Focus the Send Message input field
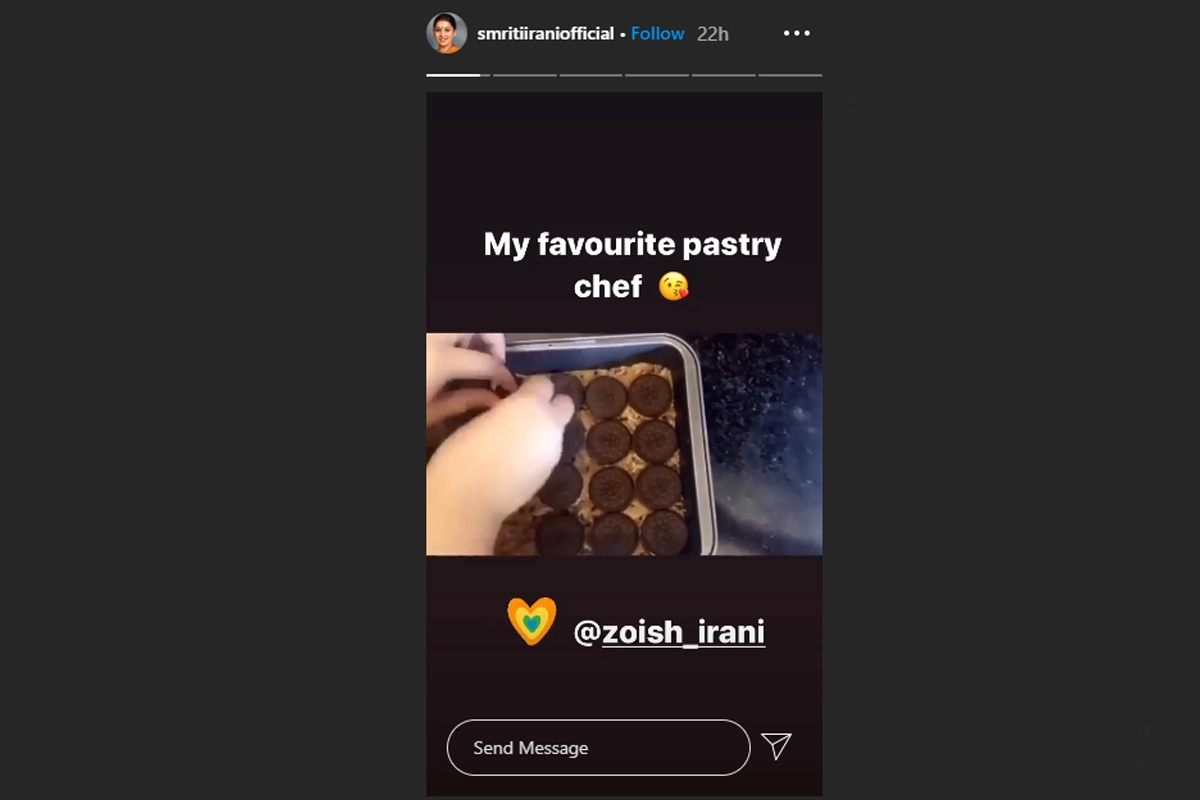 point(598,748)
